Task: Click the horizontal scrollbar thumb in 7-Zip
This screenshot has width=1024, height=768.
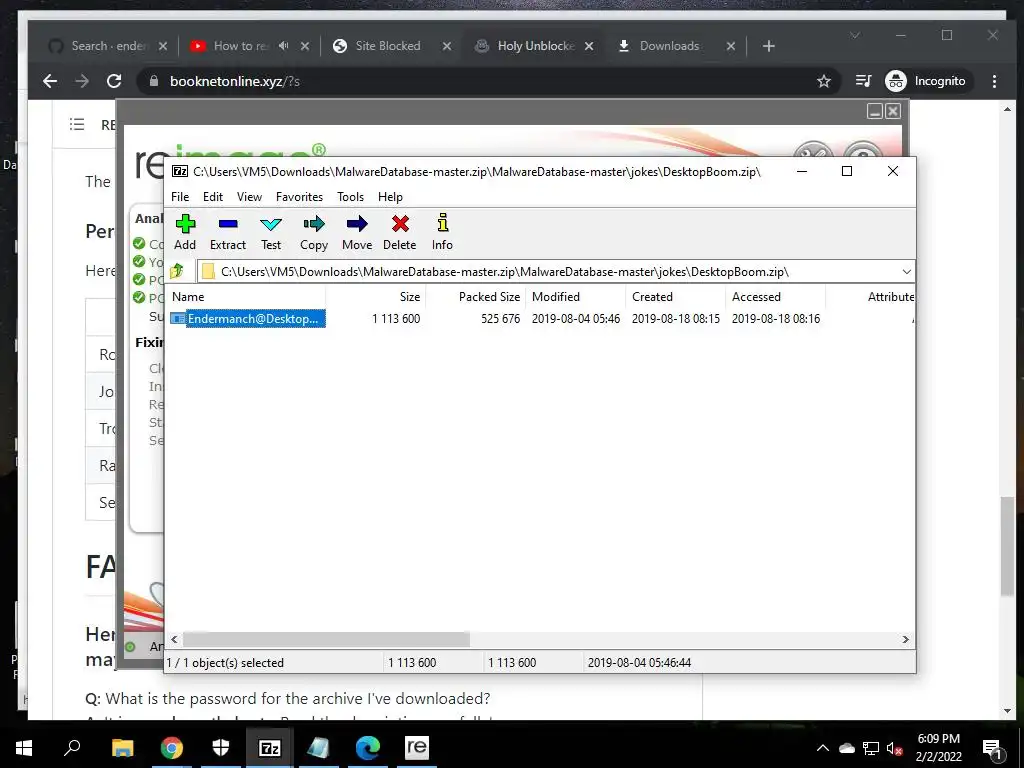Action: click(x=326, y=639)
